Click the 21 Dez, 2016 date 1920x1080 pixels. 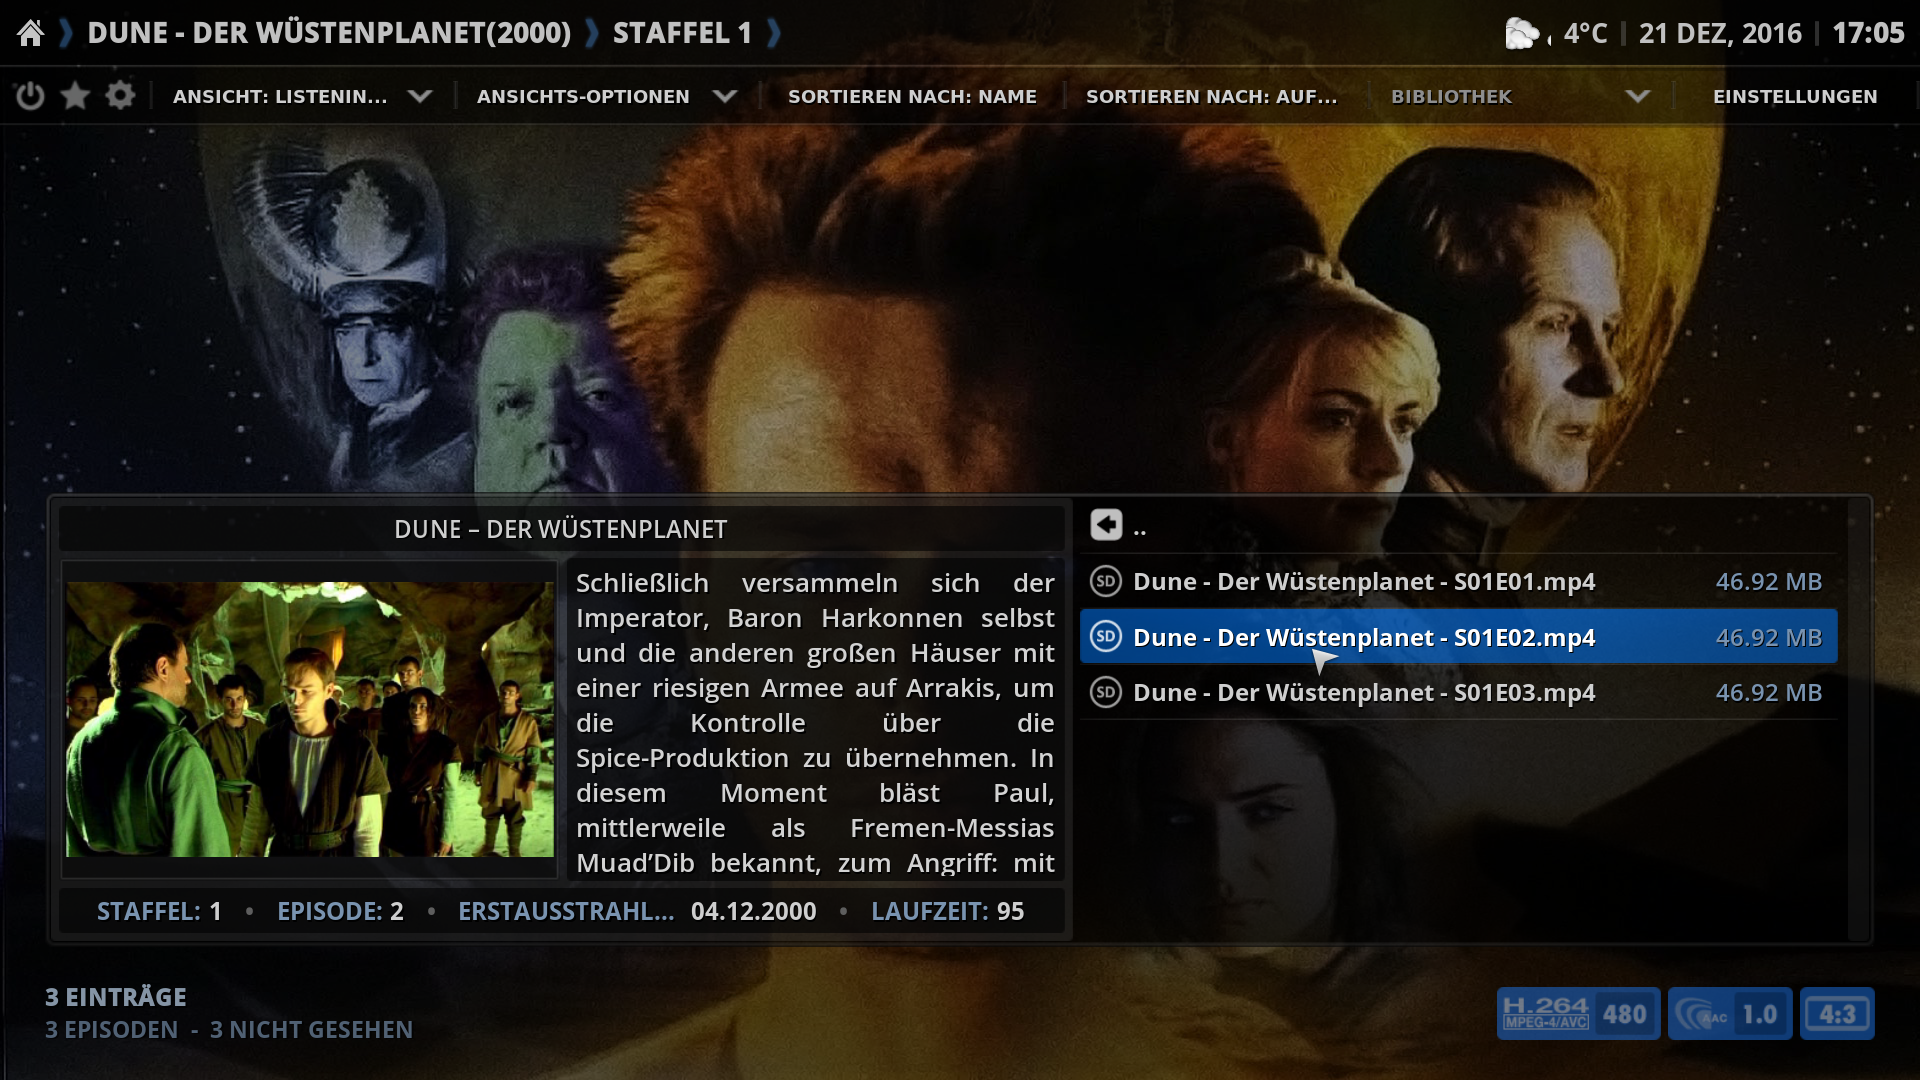coord(1720,33)
